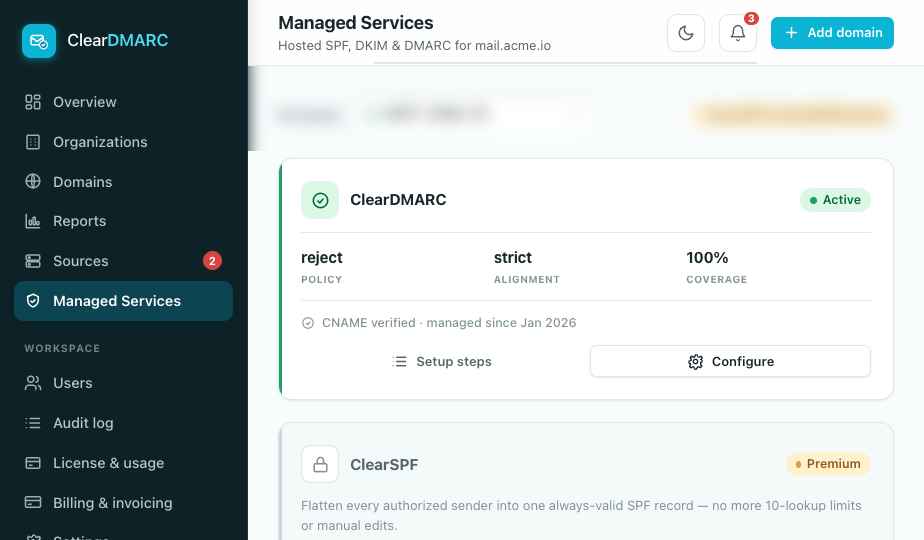Click the ClearDMARC card title

point(398,200)
